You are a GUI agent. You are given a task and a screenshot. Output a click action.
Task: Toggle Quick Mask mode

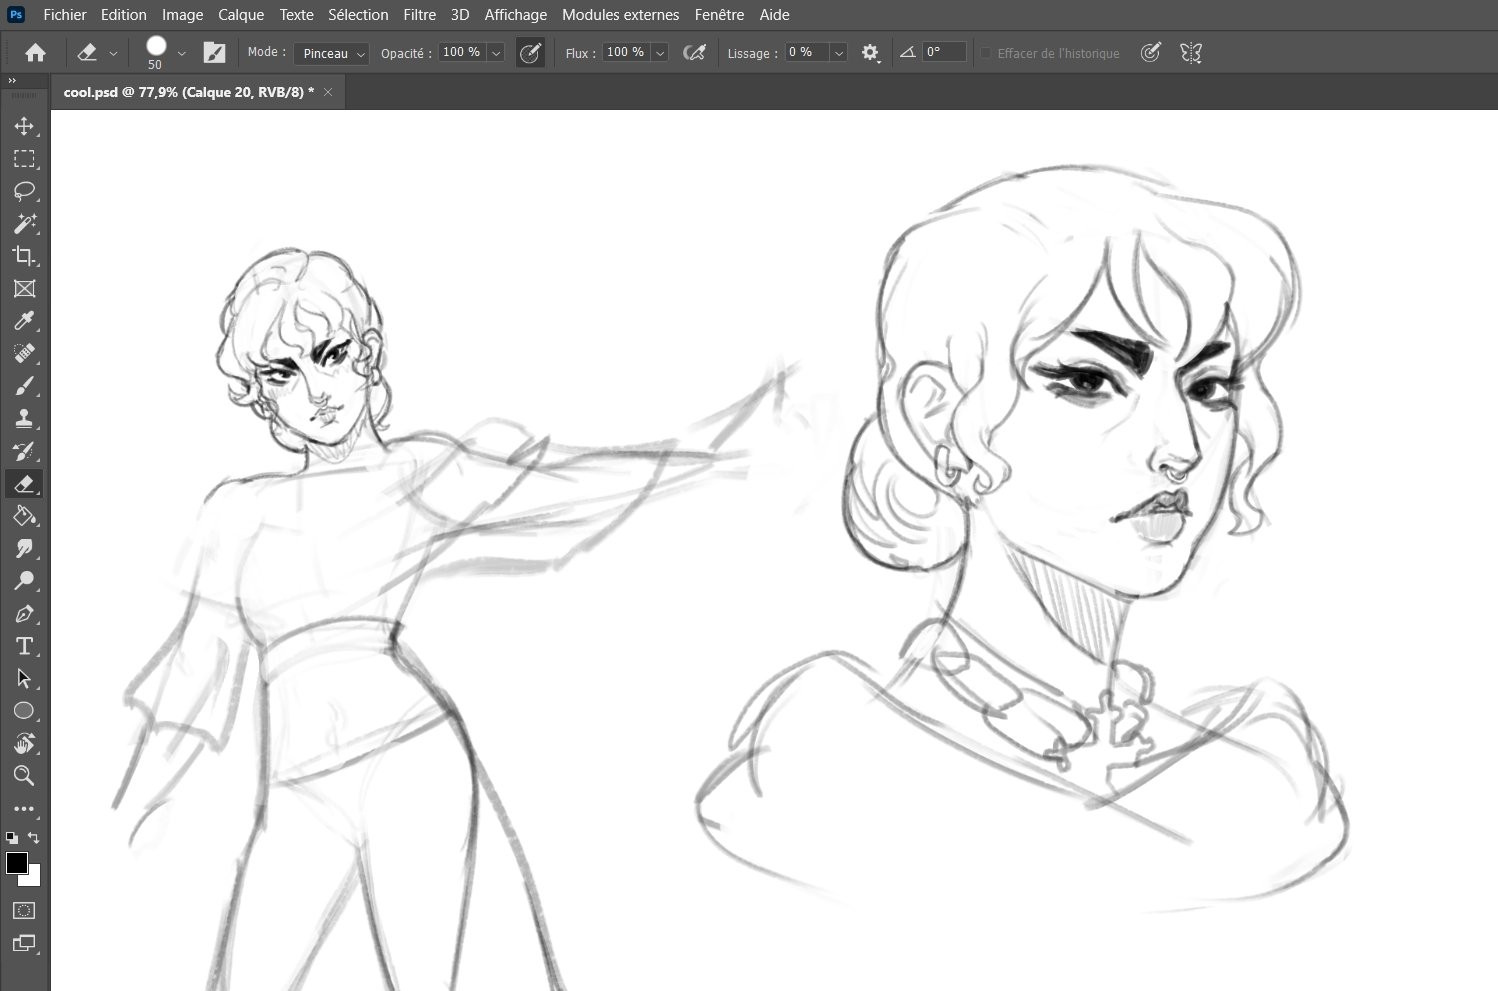tap(24, 911)
